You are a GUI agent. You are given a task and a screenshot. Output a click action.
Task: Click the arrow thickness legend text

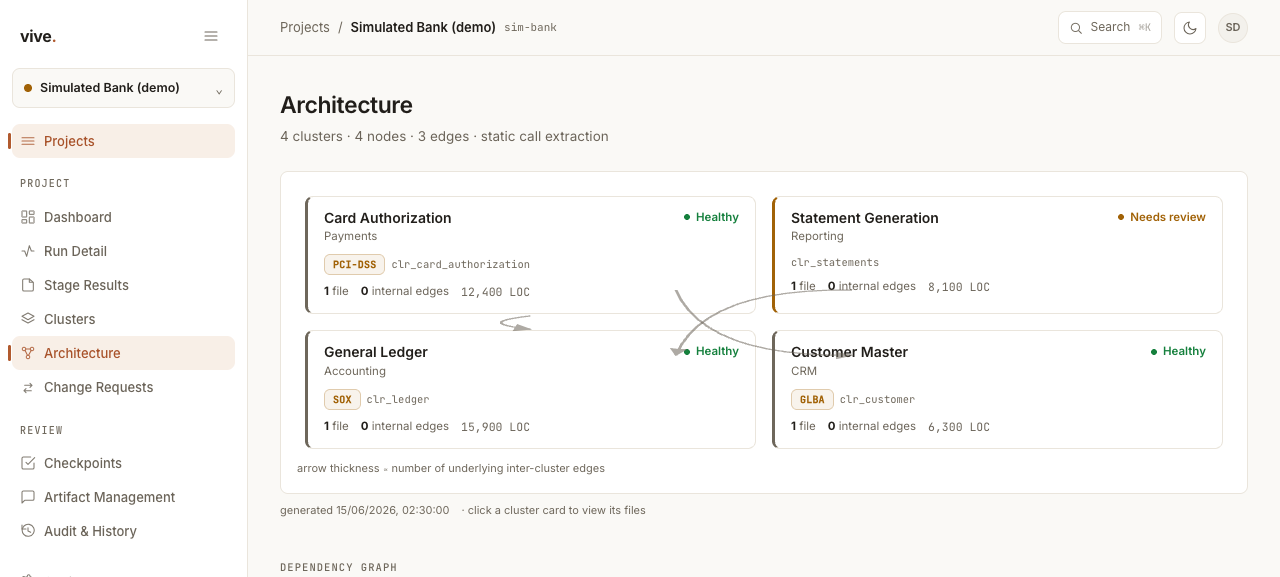click(451, 468)
